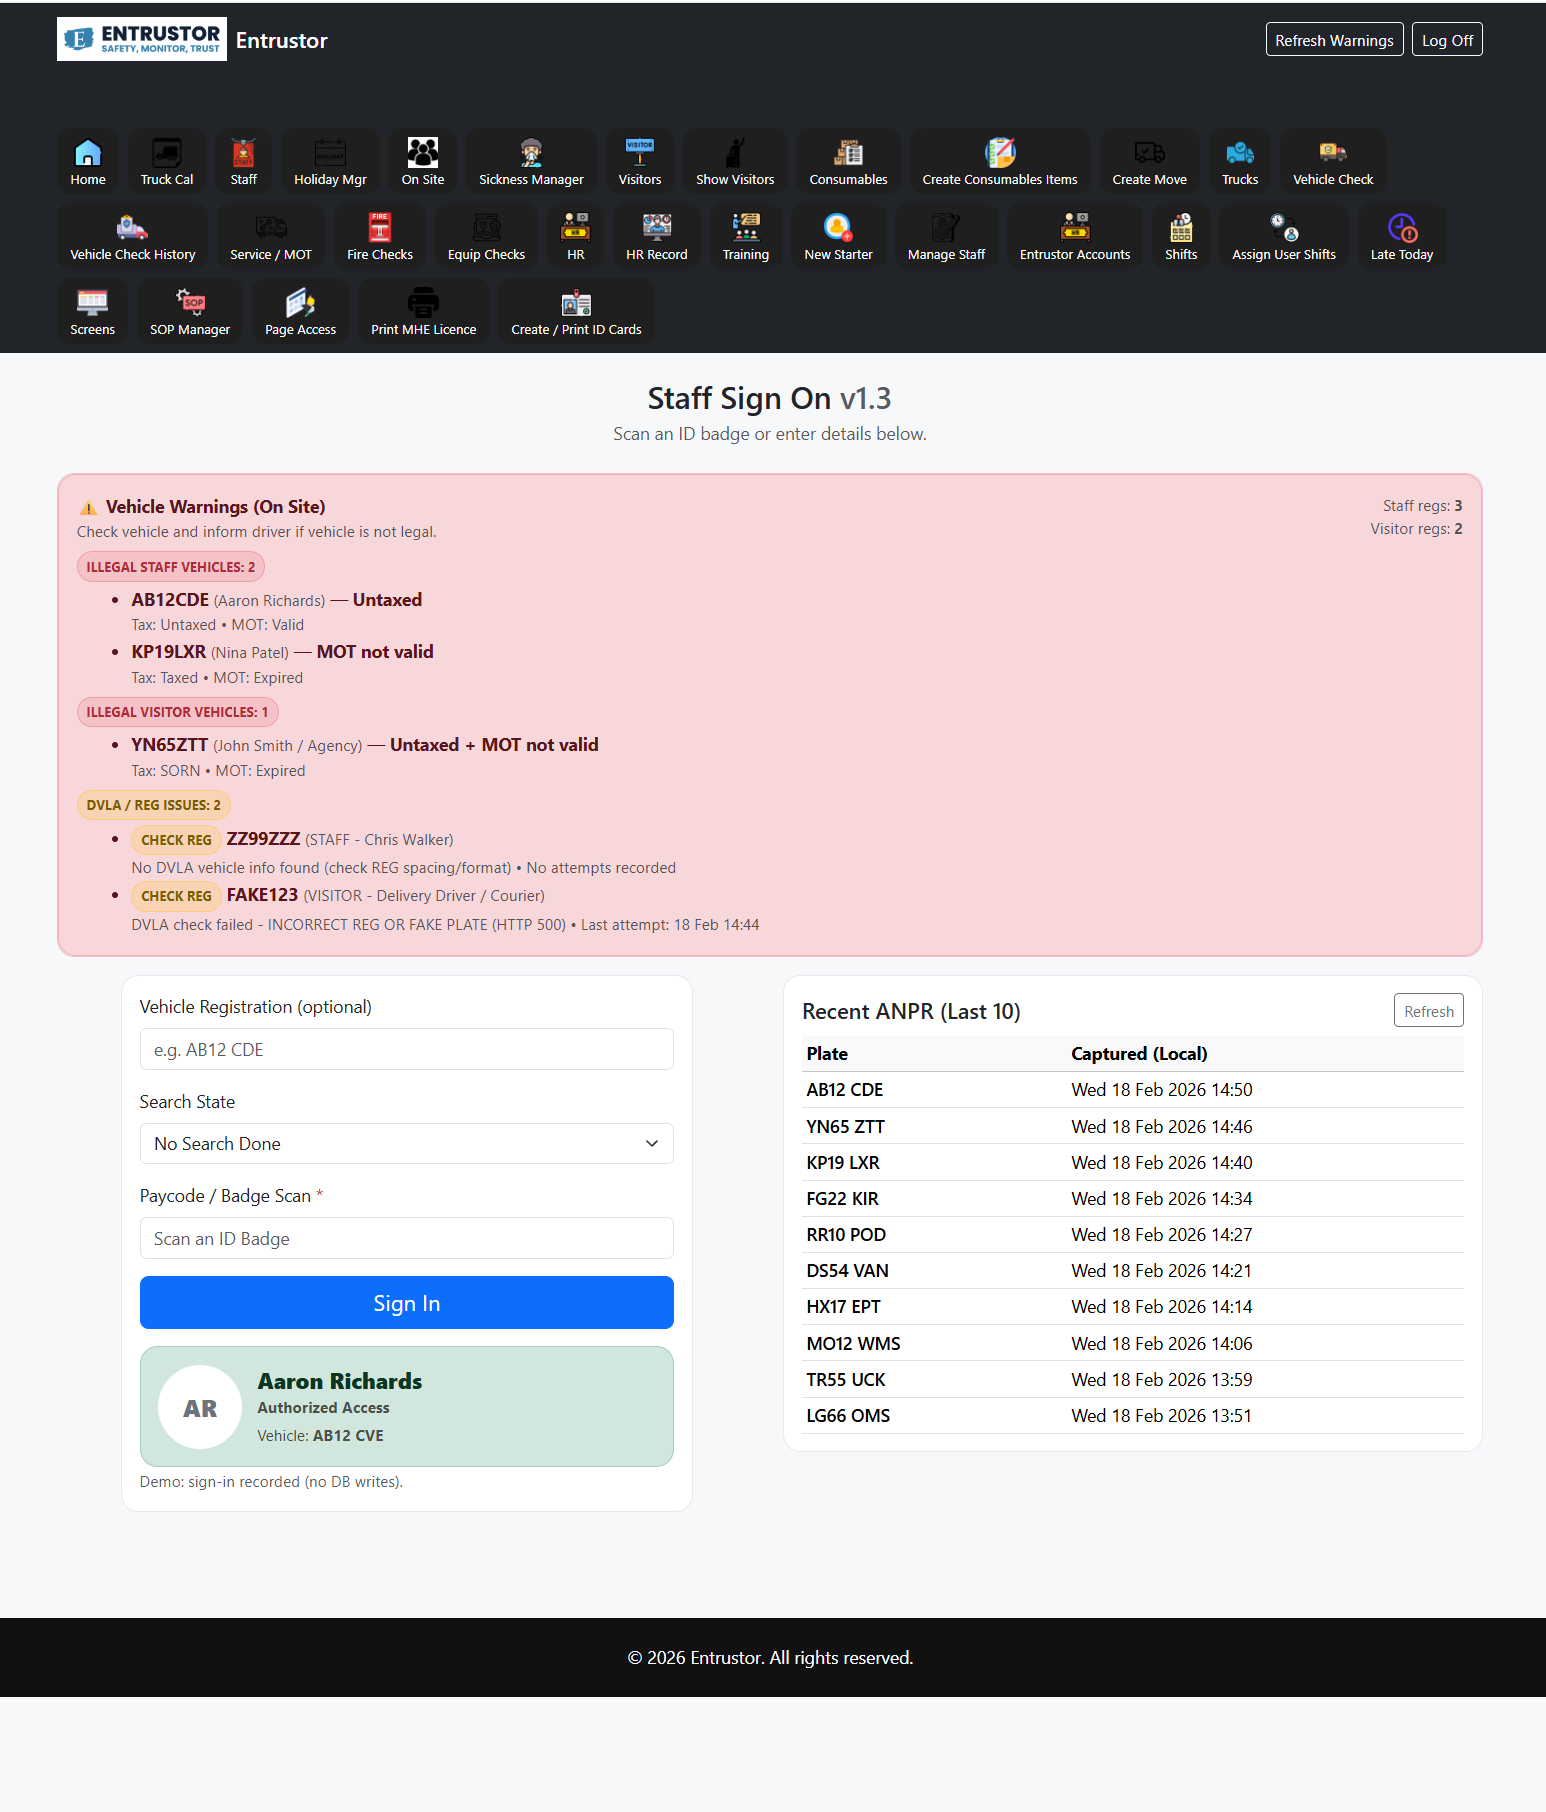
Task: Select the AB12 CDE plate row
Action: [1133, 1090]
